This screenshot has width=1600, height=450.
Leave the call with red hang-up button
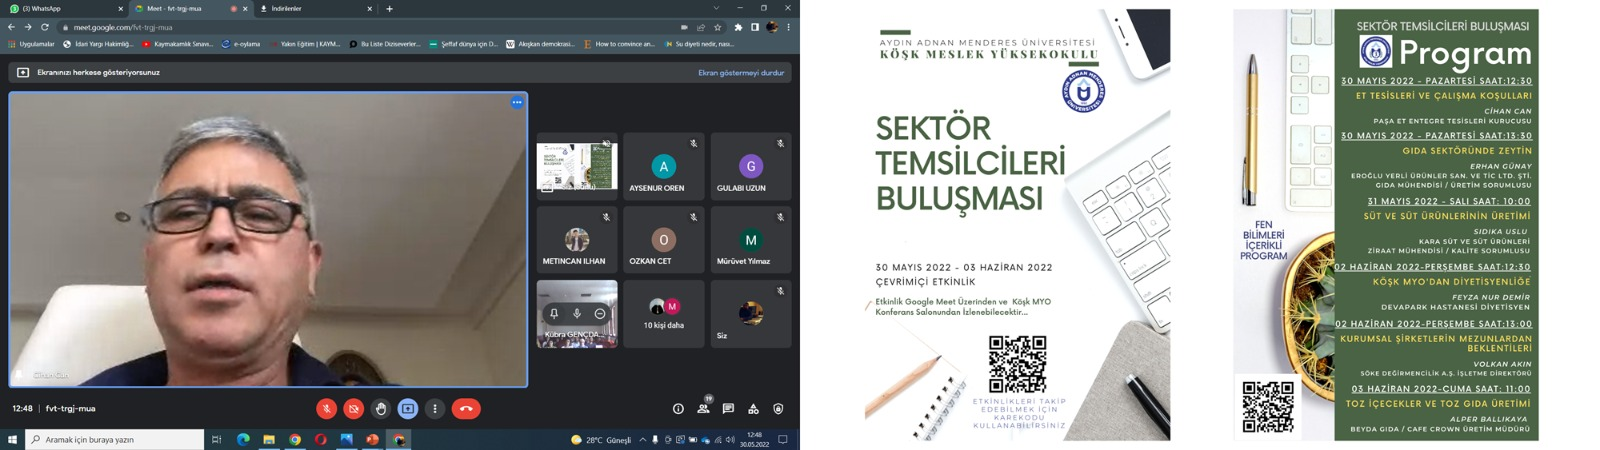tap(466, 409)
